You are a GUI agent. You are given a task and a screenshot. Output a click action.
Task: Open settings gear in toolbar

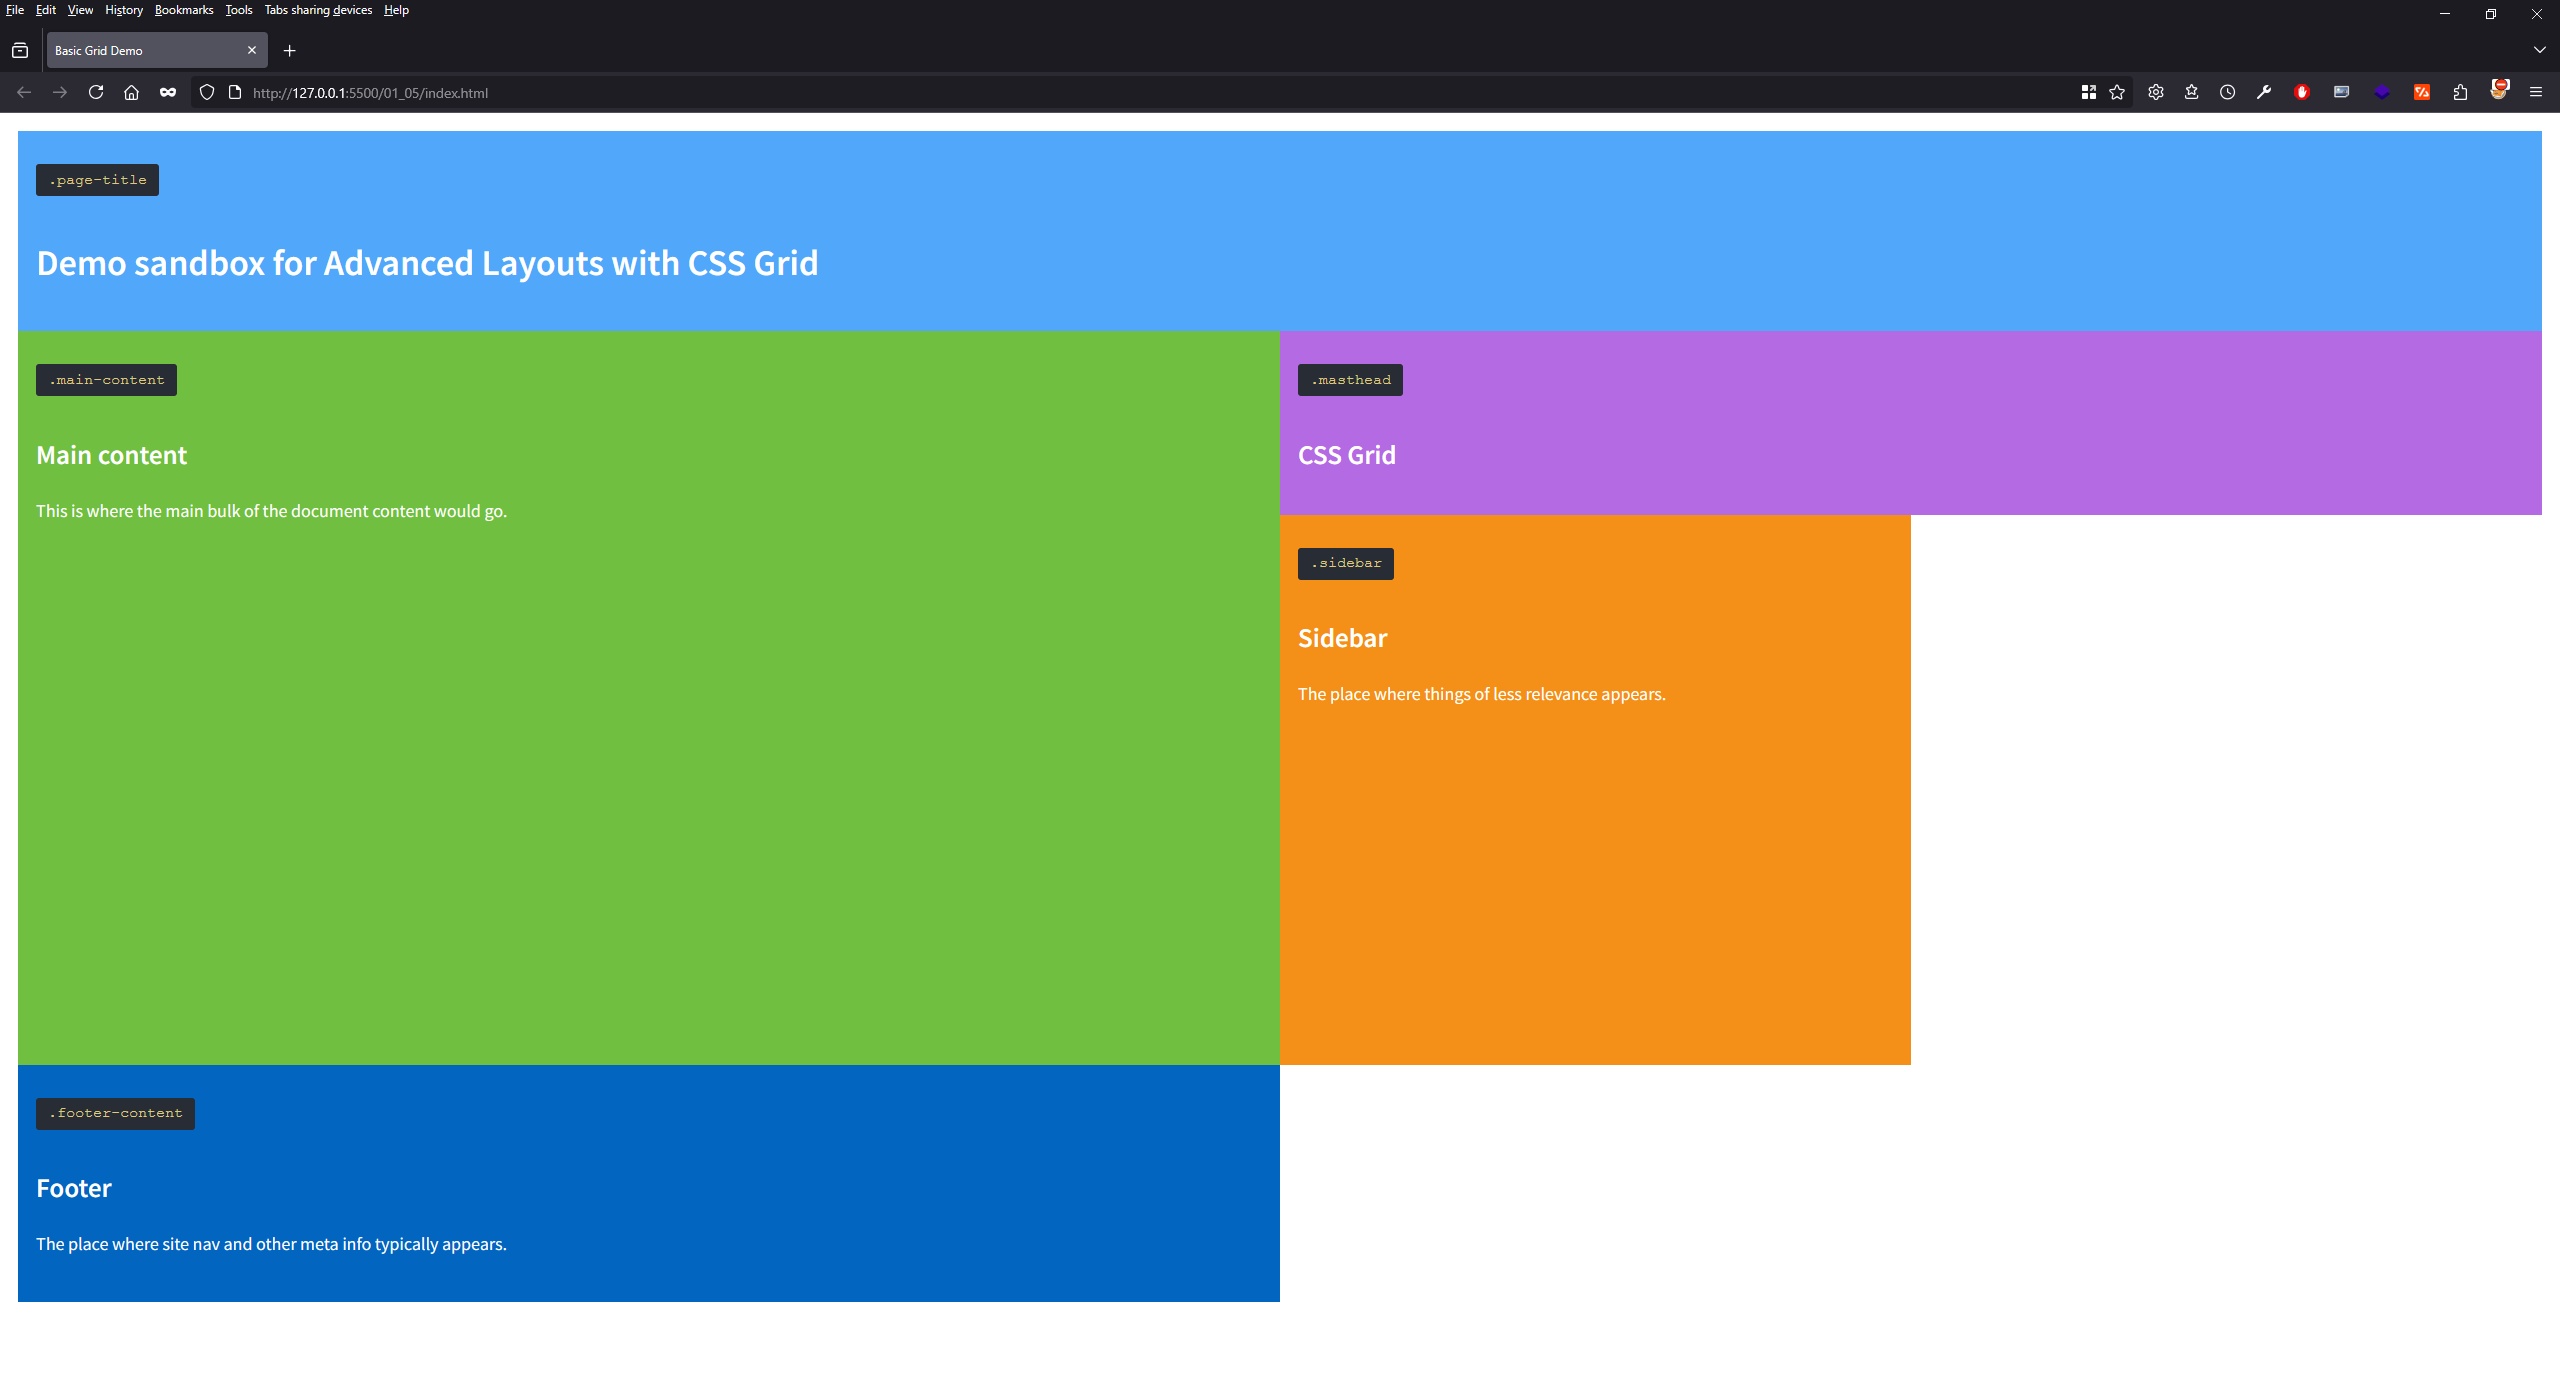[x=2156, y=92]
